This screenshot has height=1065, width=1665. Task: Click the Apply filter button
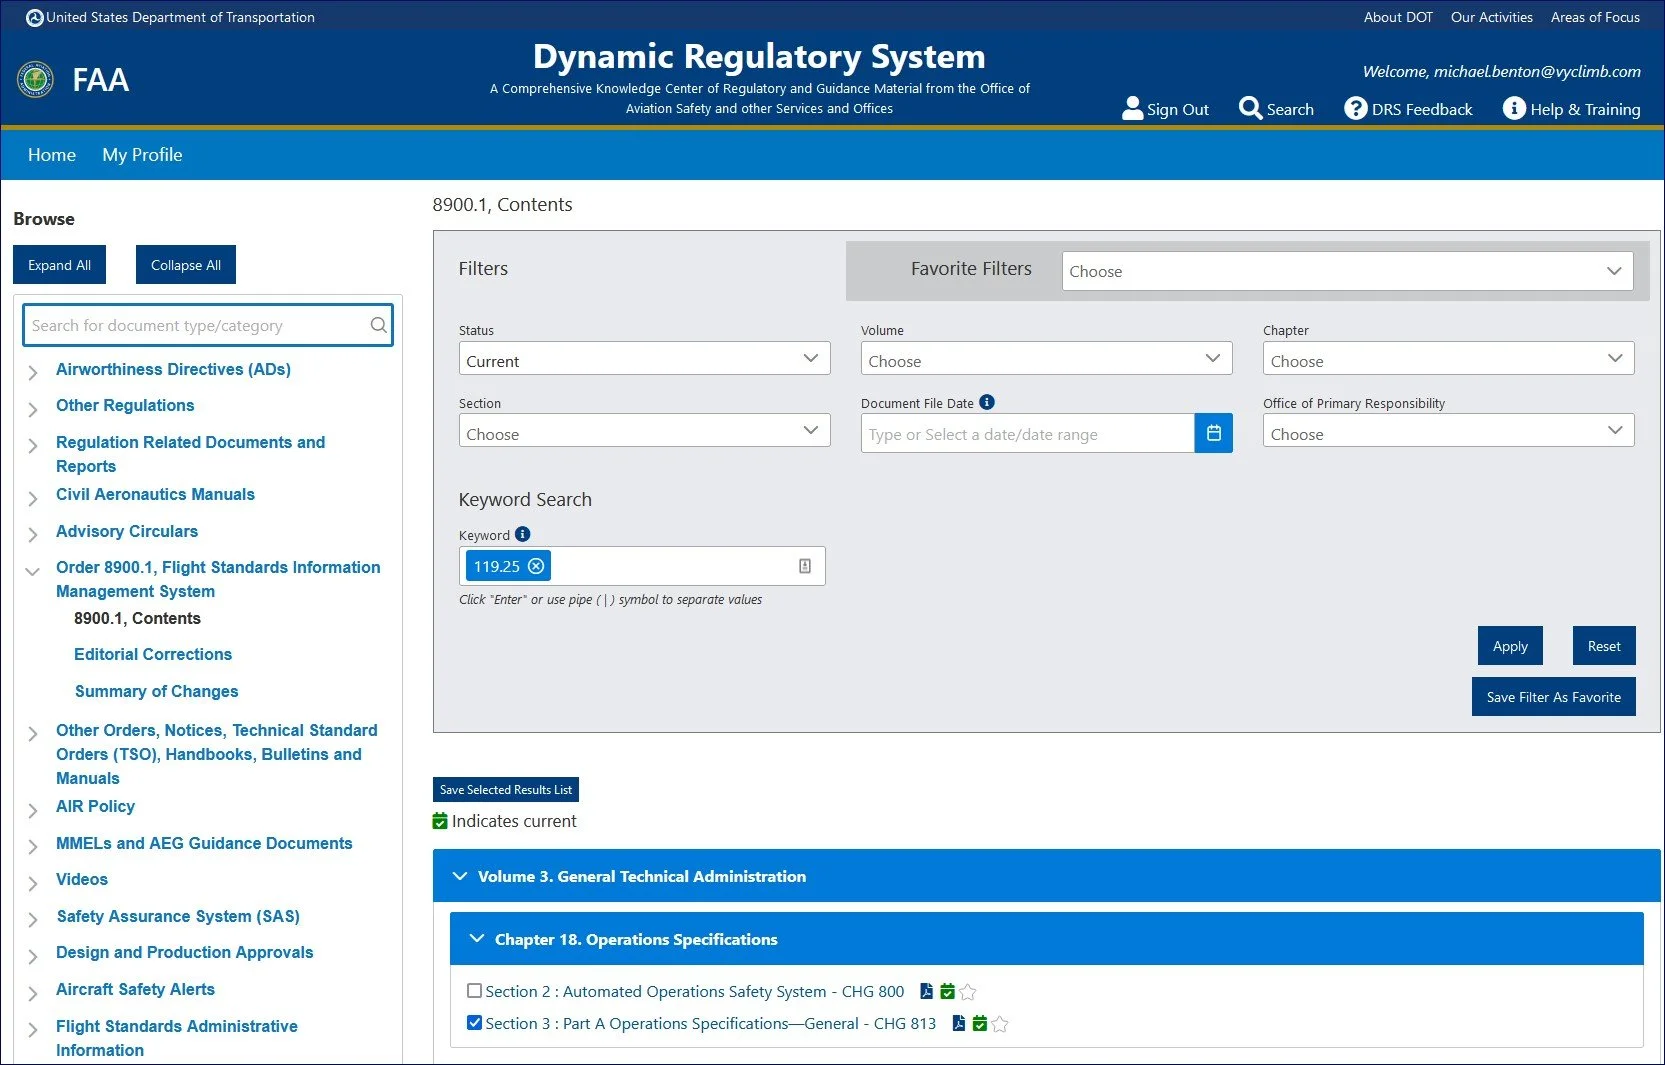1510,646
